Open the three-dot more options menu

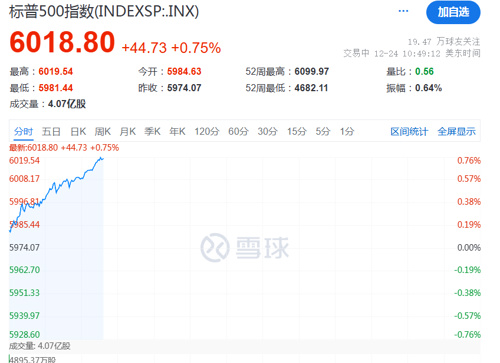[403, 11]
